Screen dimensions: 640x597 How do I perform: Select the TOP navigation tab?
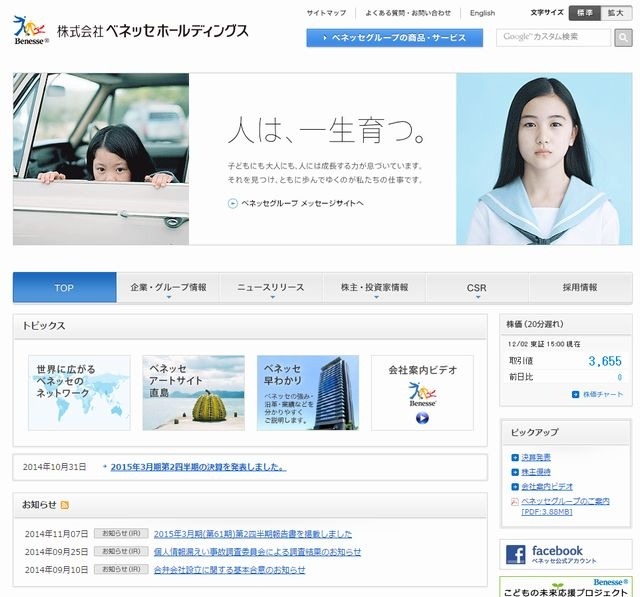(x=64, y=288)
